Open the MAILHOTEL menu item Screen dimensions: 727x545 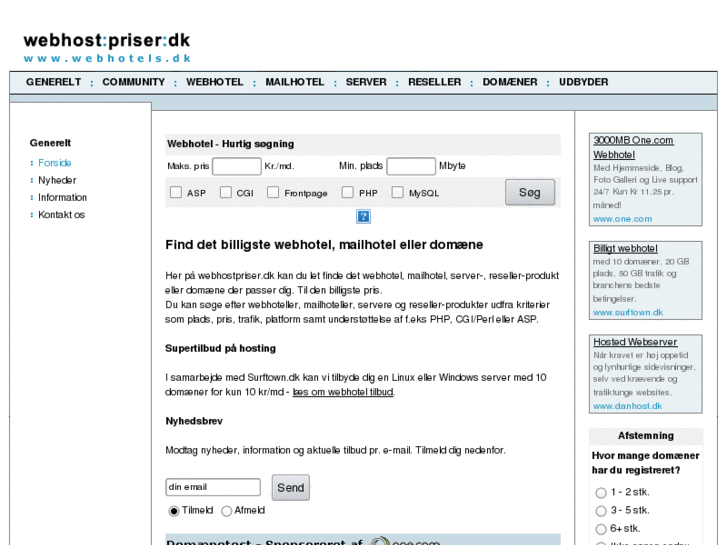click(294, 82)
